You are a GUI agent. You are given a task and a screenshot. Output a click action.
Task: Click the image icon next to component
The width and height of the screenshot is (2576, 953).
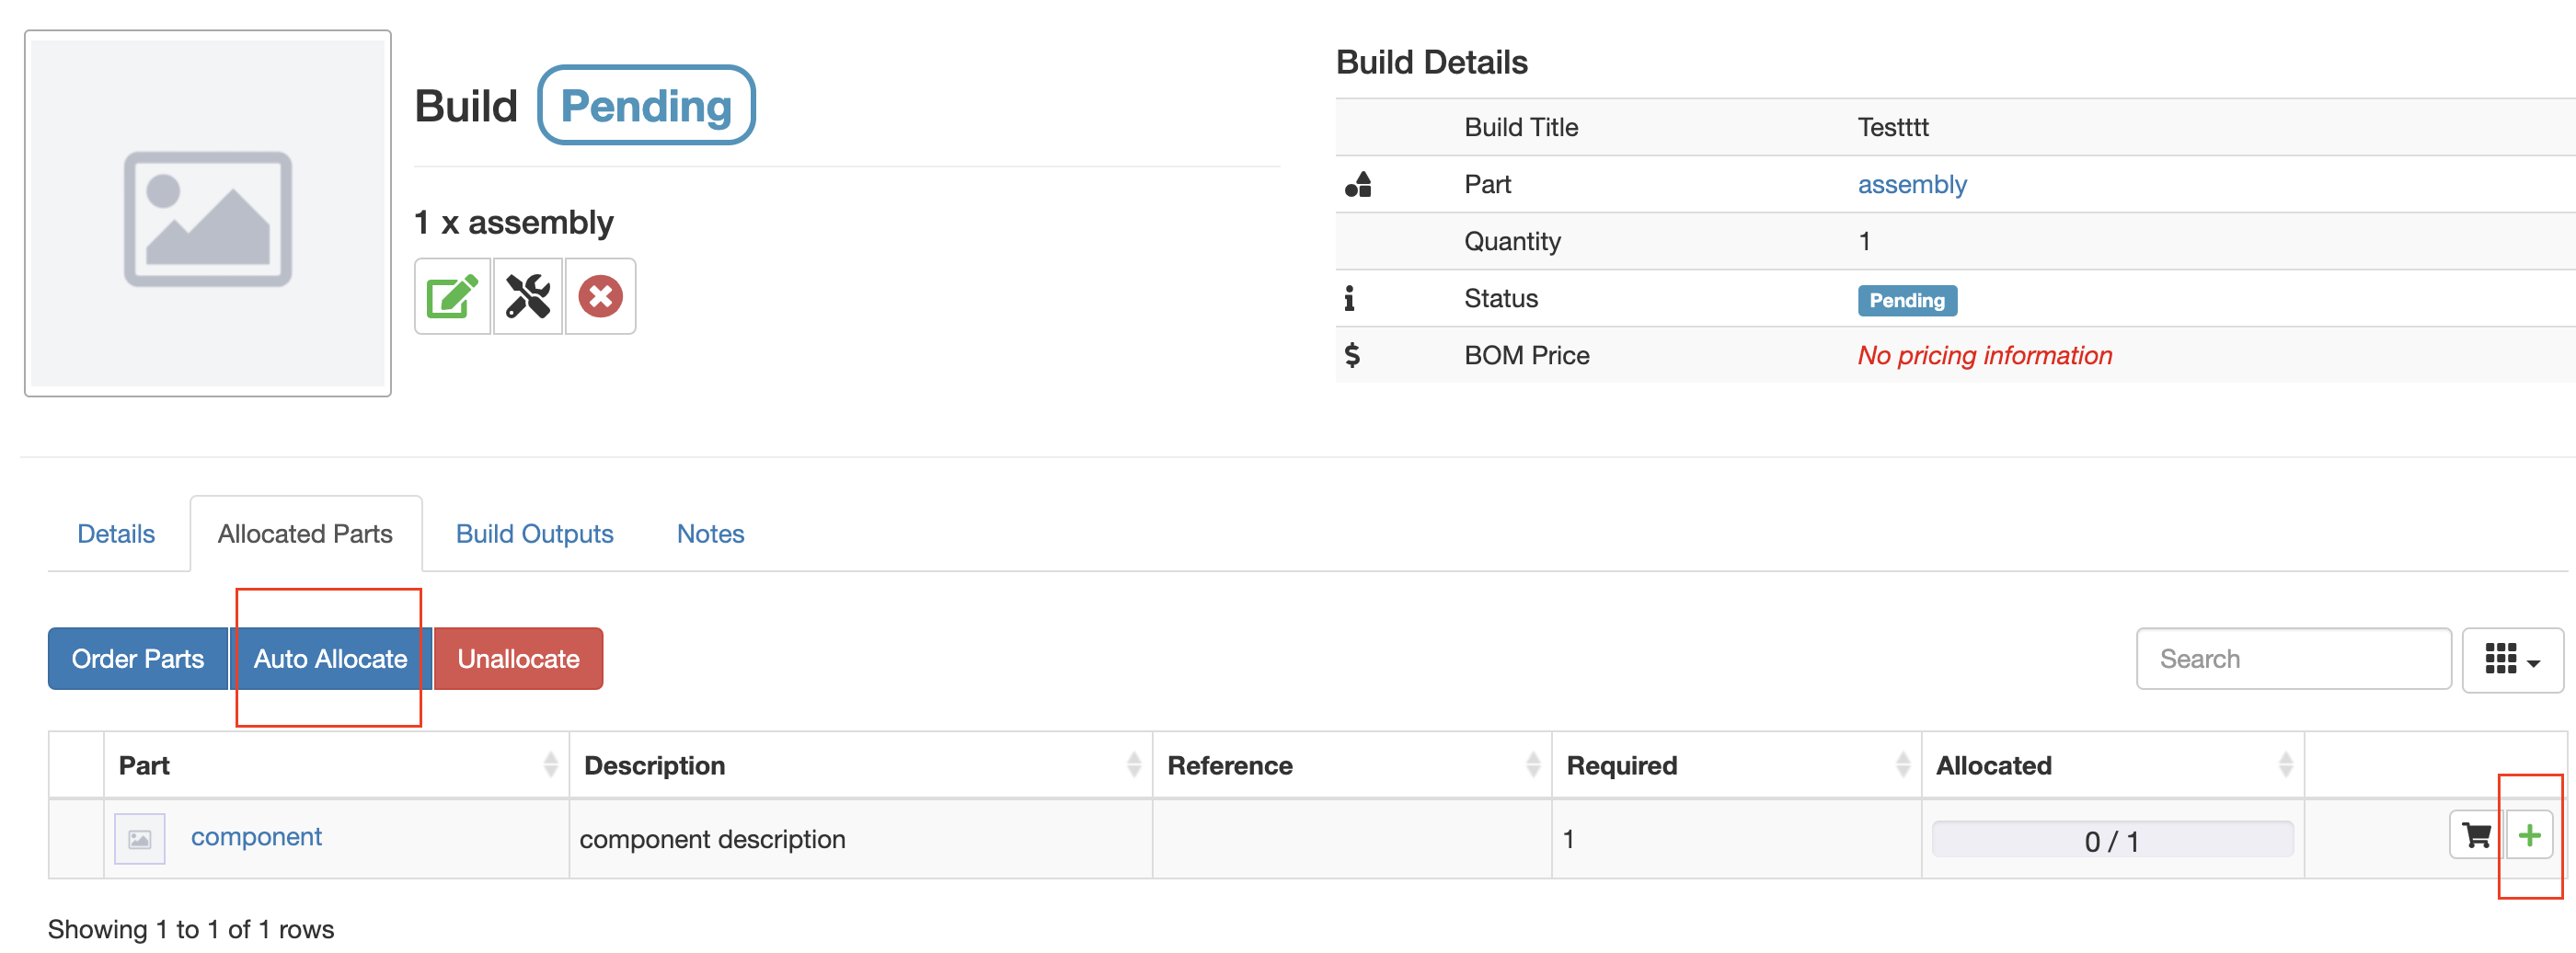point(139,837)
